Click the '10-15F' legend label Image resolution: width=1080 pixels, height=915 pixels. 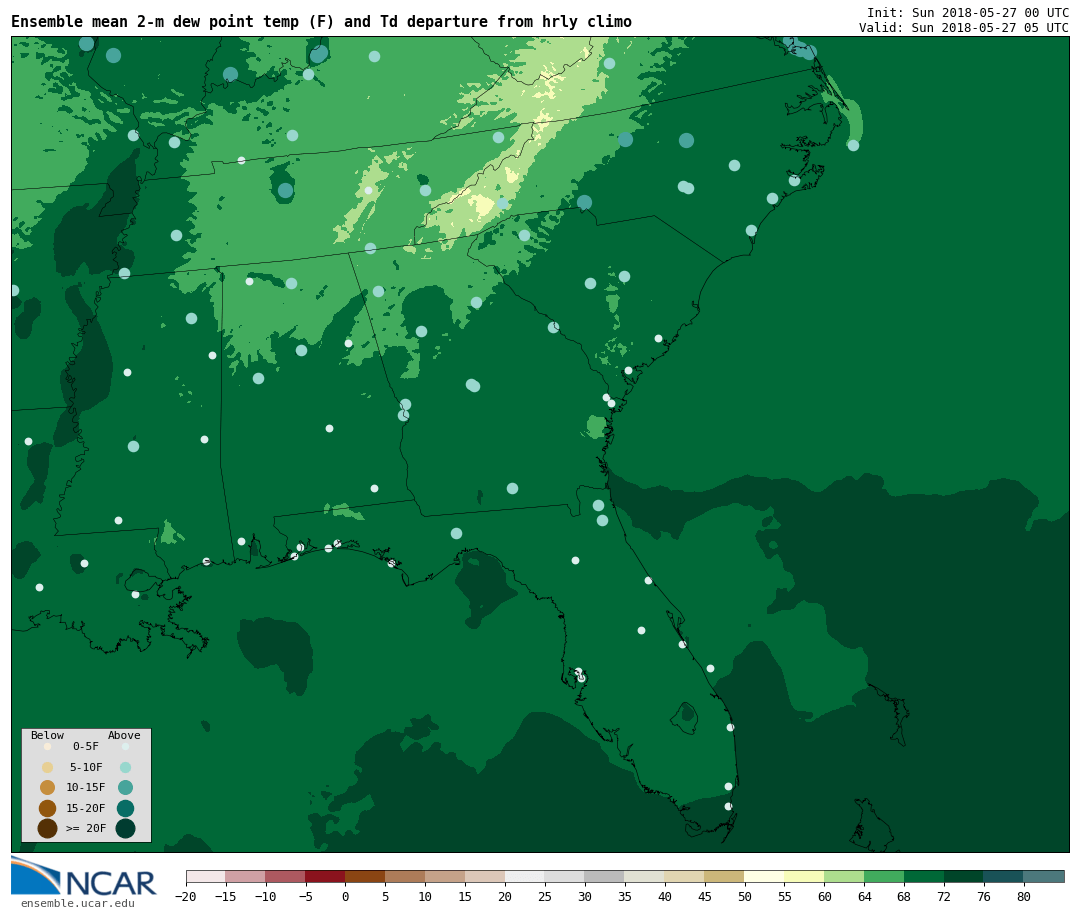click(86, 787)
